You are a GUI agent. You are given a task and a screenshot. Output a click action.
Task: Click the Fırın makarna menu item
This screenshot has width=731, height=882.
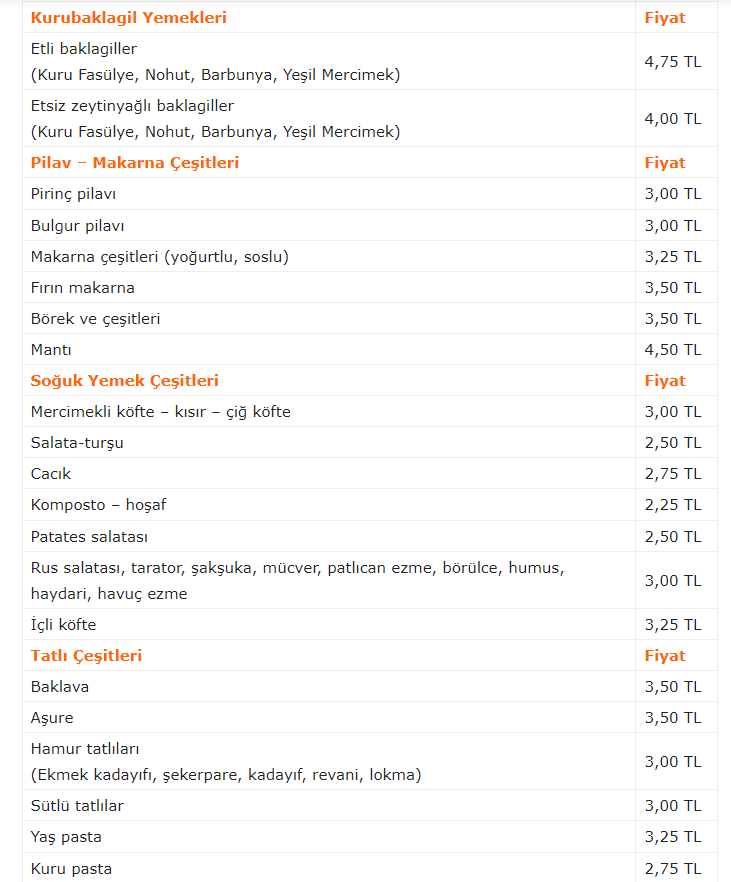click(83, 288)
